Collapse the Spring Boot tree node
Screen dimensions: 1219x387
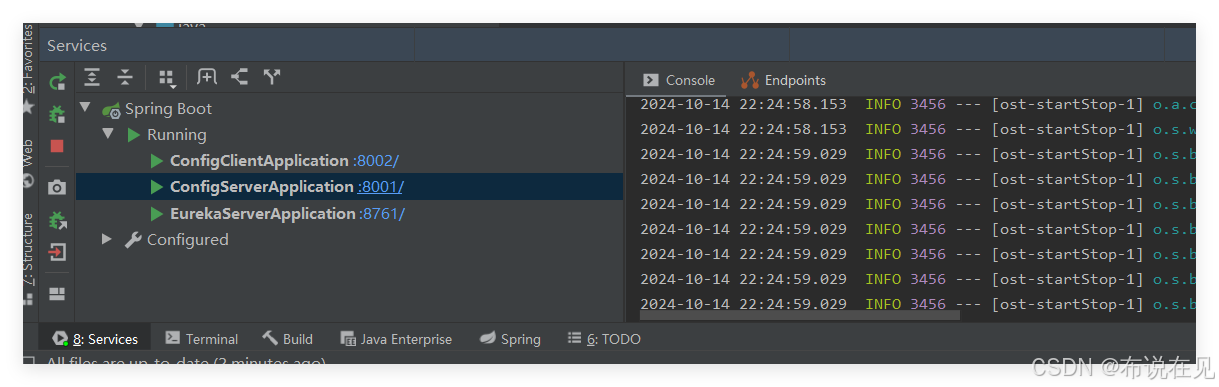[x=85, y=108]
